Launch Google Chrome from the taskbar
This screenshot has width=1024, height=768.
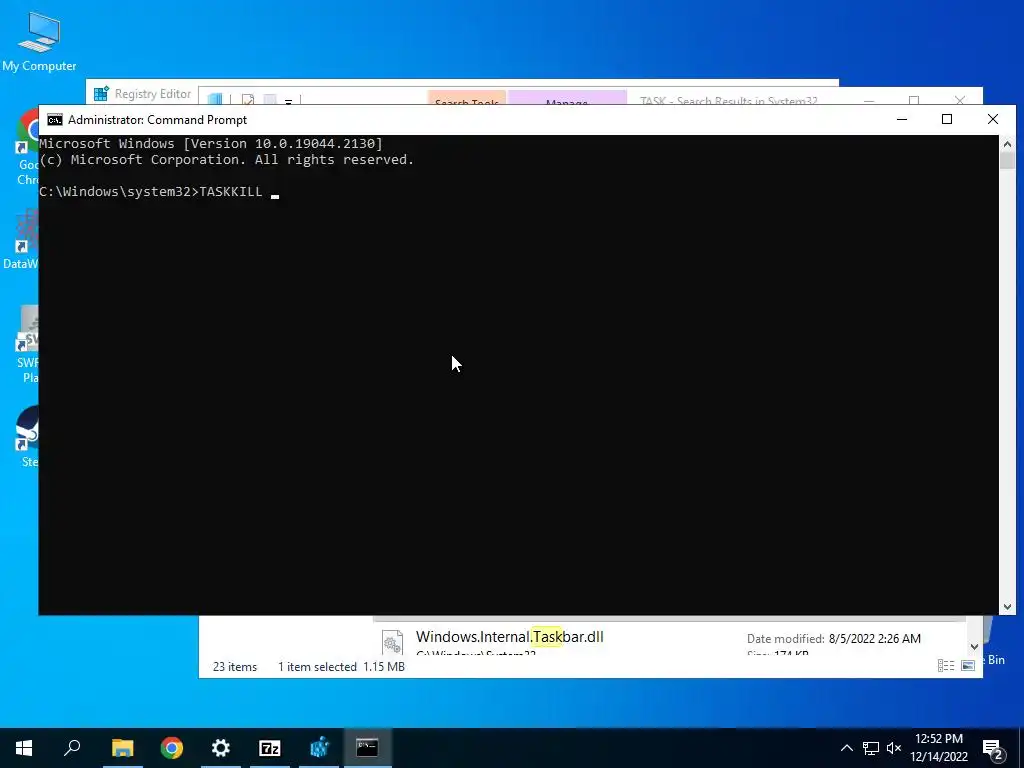(x=172, y=748)
